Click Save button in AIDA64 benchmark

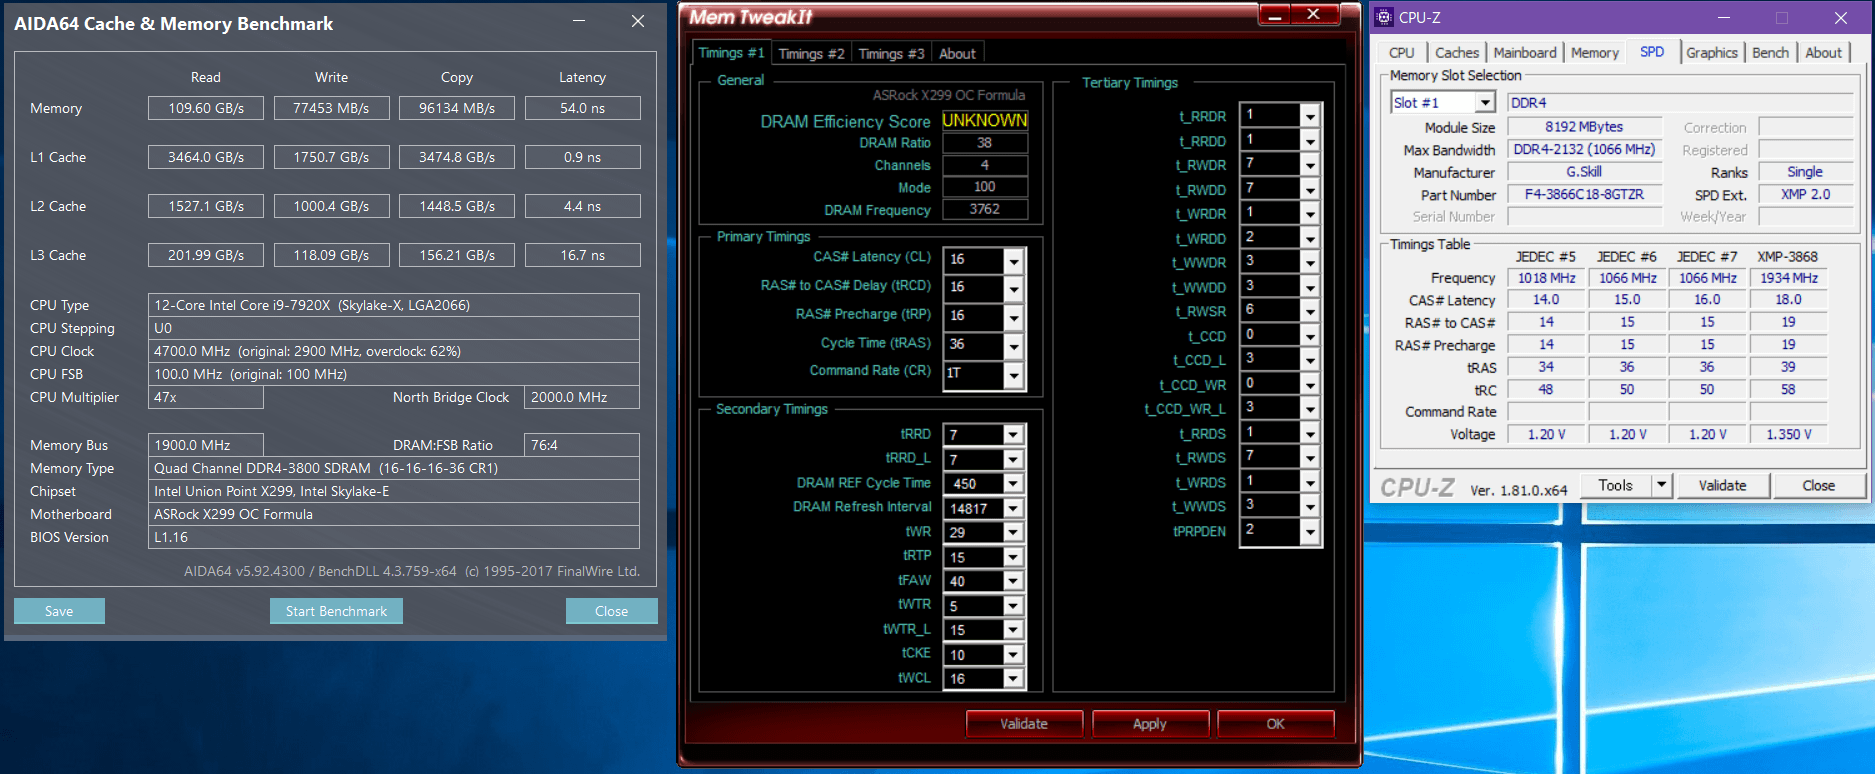point(59,611)
